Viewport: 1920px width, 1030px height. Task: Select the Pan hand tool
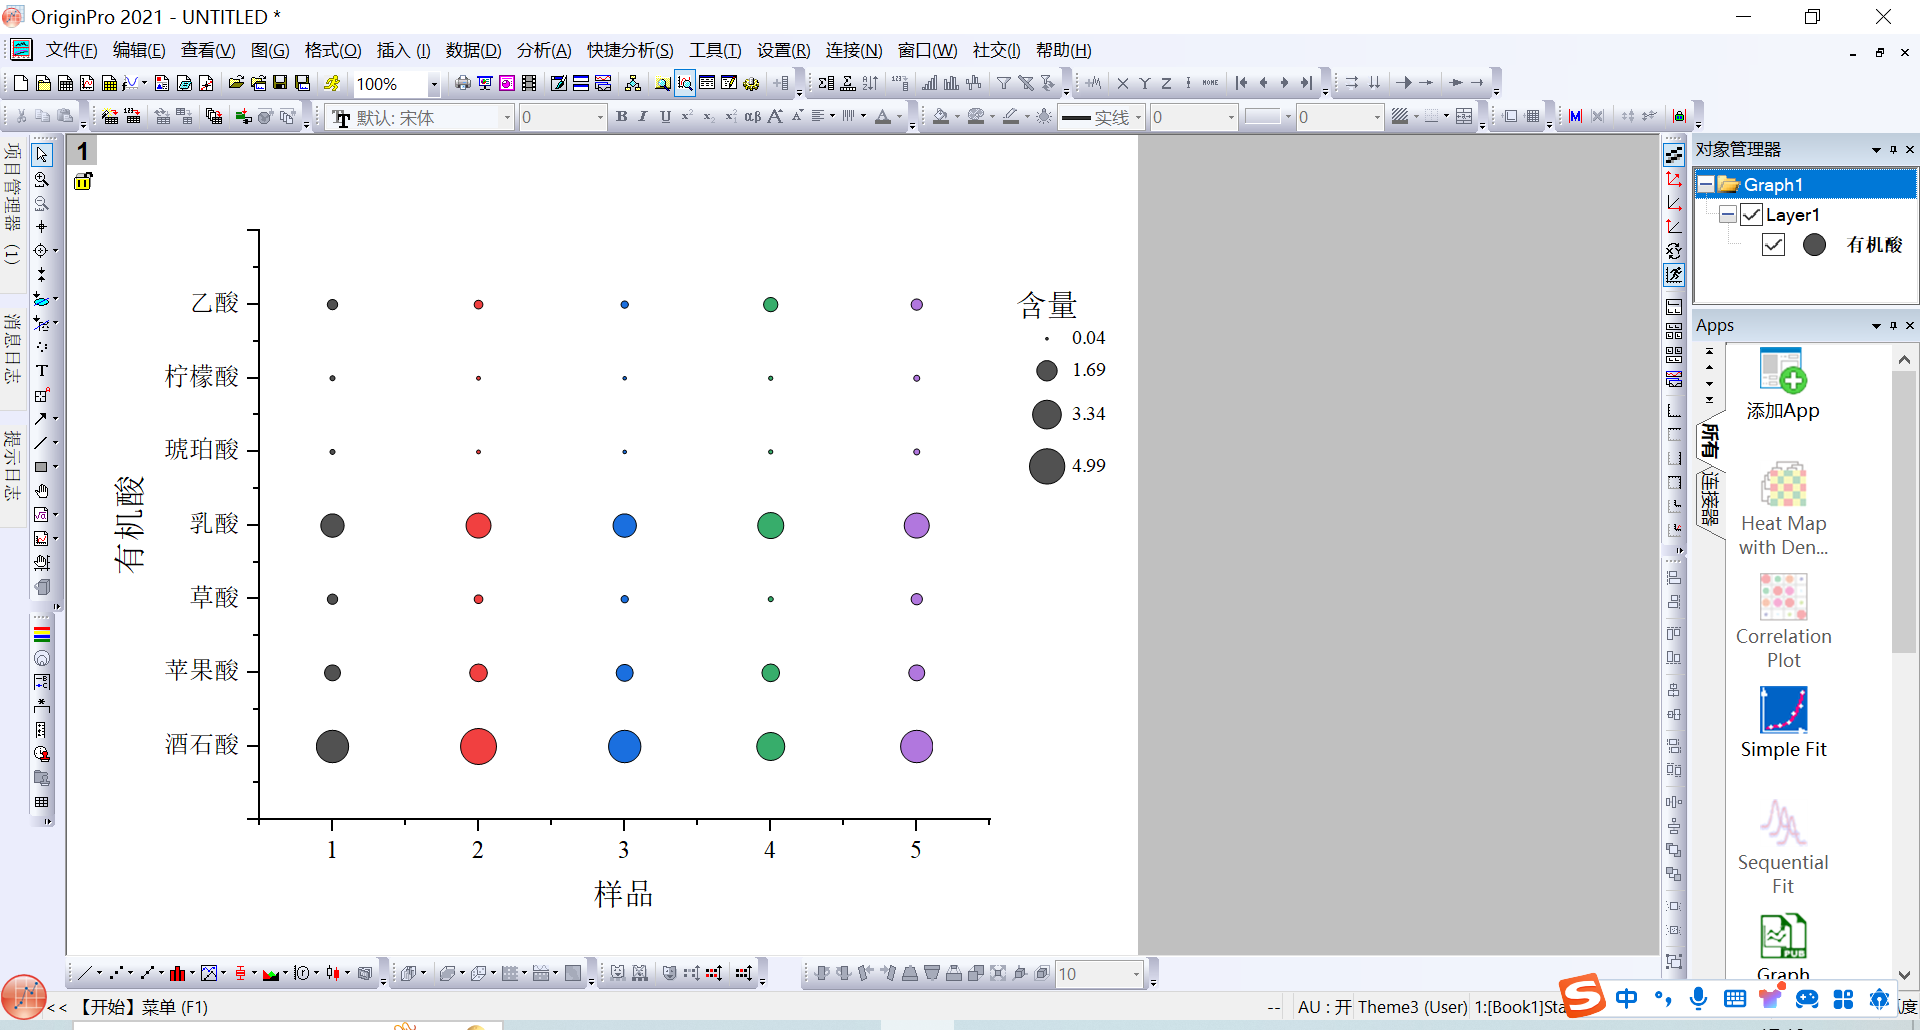tap(42, 491)
